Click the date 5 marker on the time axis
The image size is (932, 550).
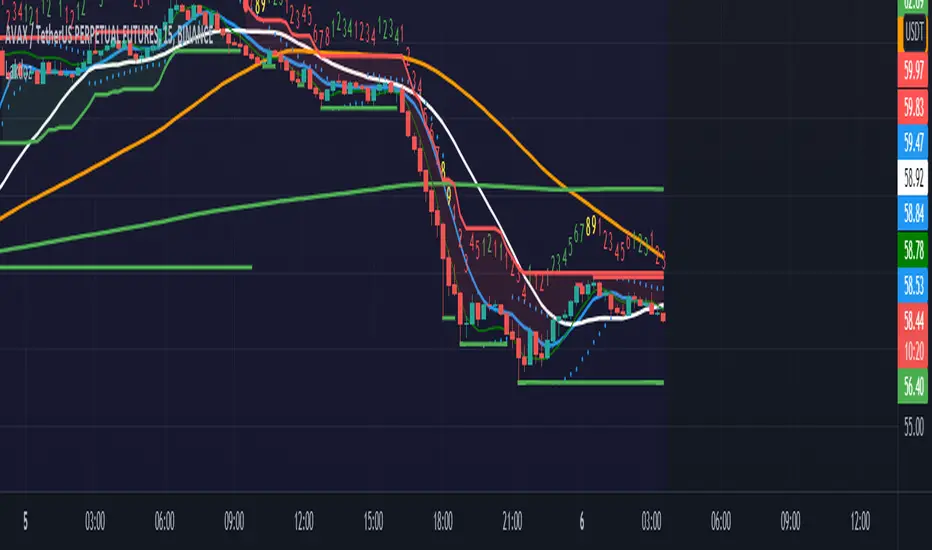pos(25,521)
